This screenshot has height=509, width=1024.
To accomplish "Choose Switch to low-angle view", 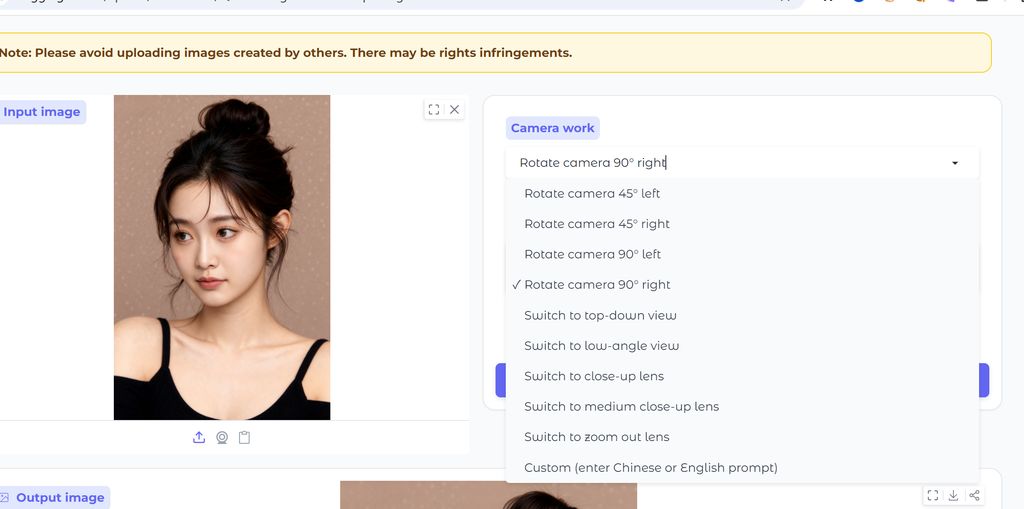I will coord(601,346).
